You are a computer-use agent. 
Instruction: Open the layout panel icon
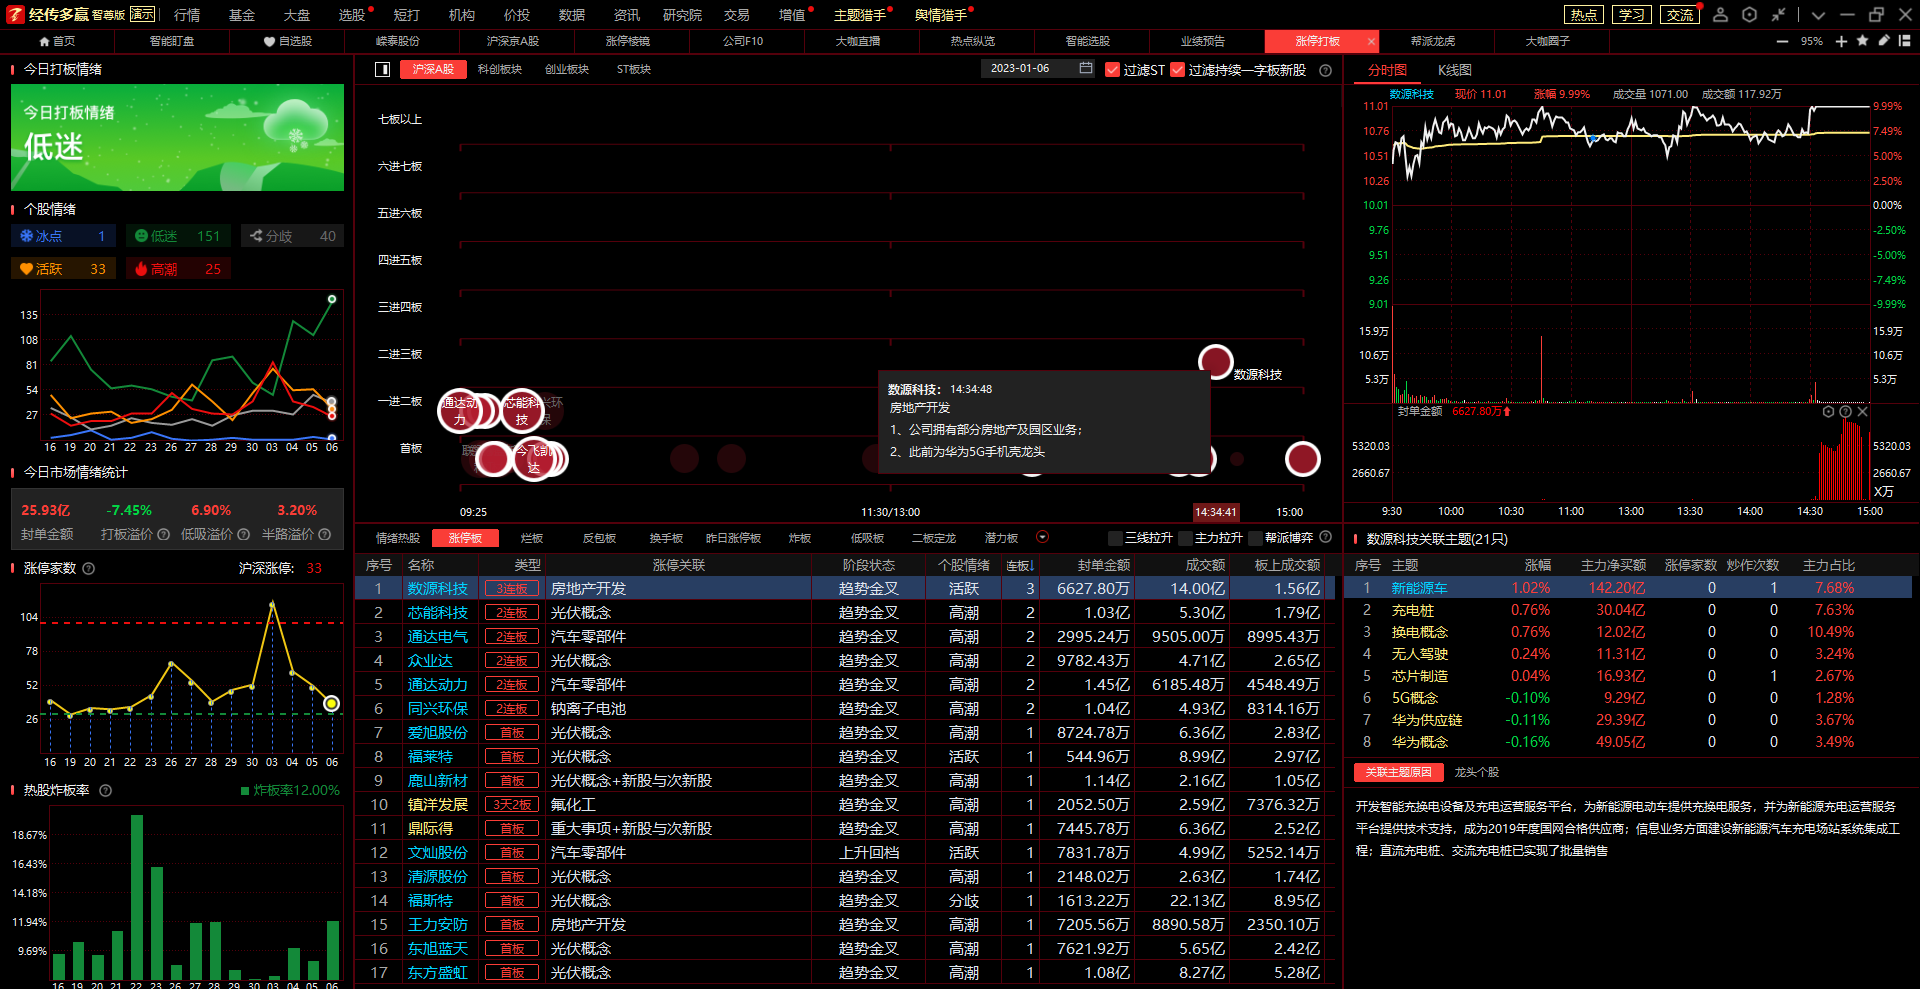[x=1905, y=41]
